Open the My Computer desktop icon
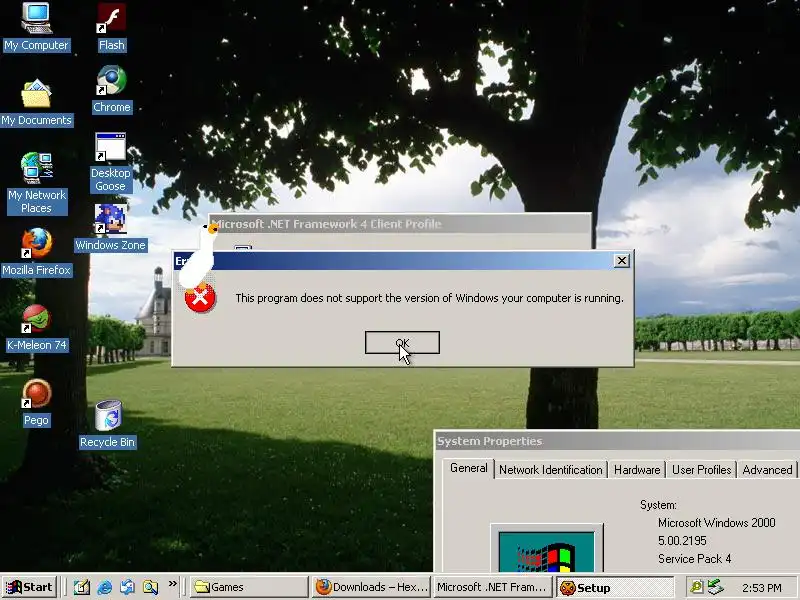 (36, 27)
